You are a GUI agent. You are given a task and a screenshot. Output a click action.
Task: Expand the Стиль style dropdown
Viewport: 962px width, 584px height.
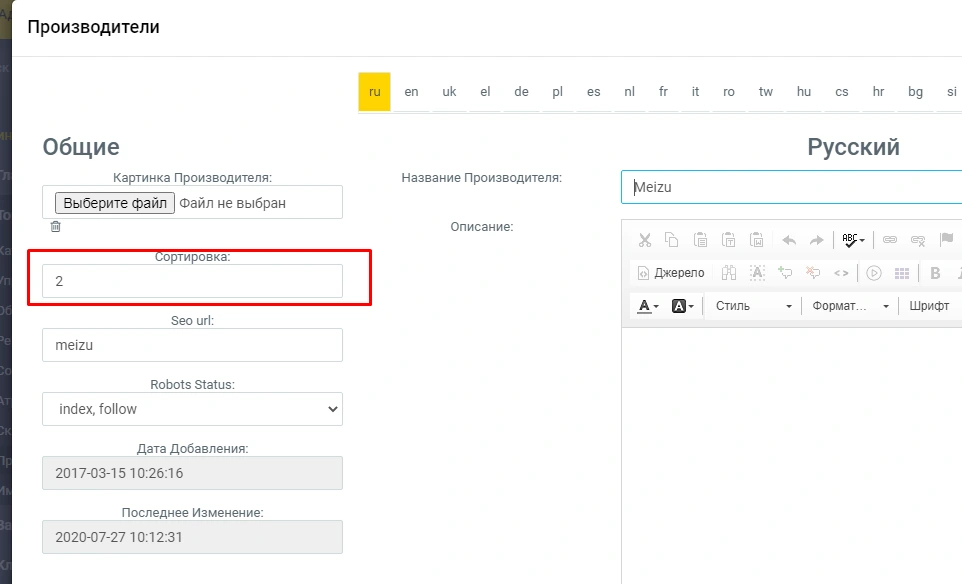click(753, 306)
